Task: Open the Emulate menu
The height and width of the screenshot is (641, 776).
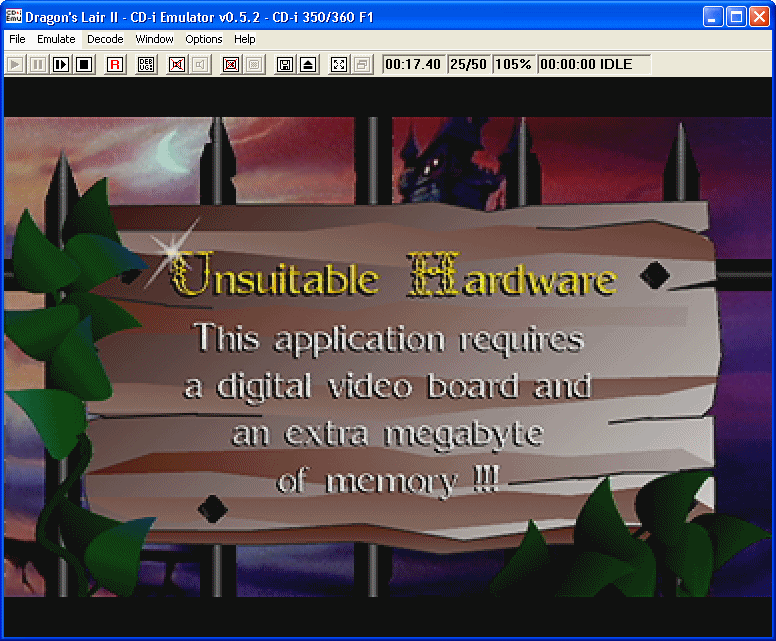Action: [56, 39]
